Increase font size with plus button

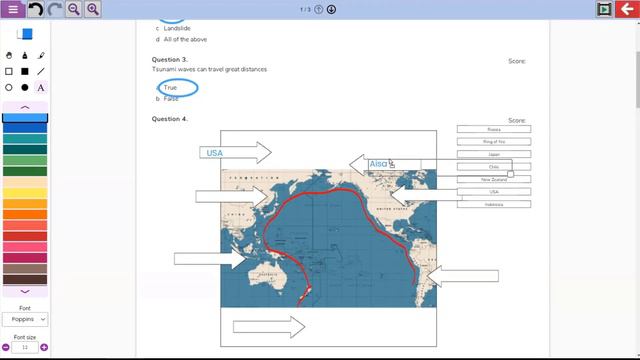[x=44, y=347]
